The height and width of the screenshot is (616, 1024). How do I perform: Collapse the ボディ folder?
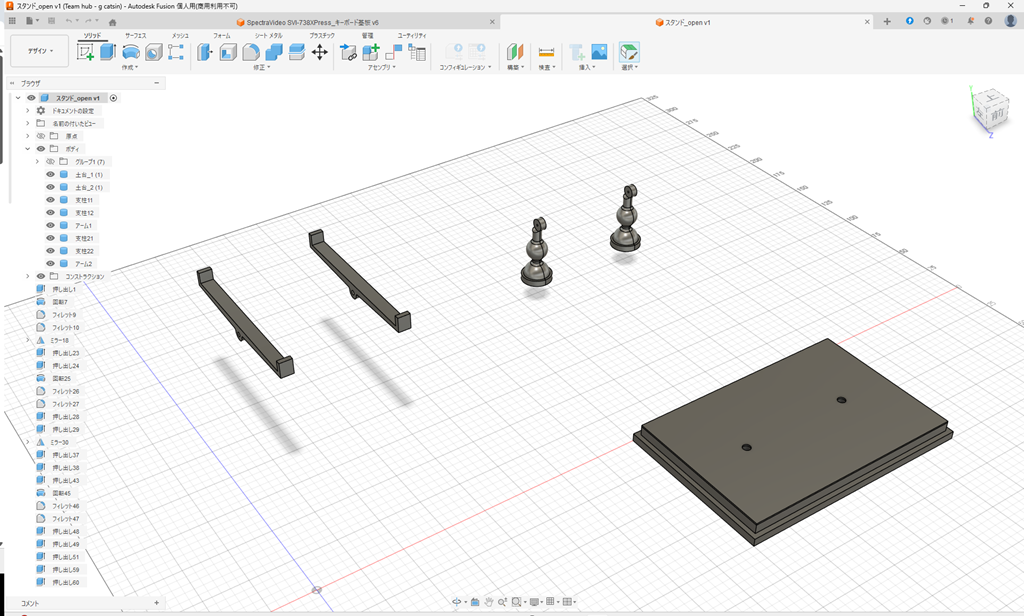pos(27,148)
